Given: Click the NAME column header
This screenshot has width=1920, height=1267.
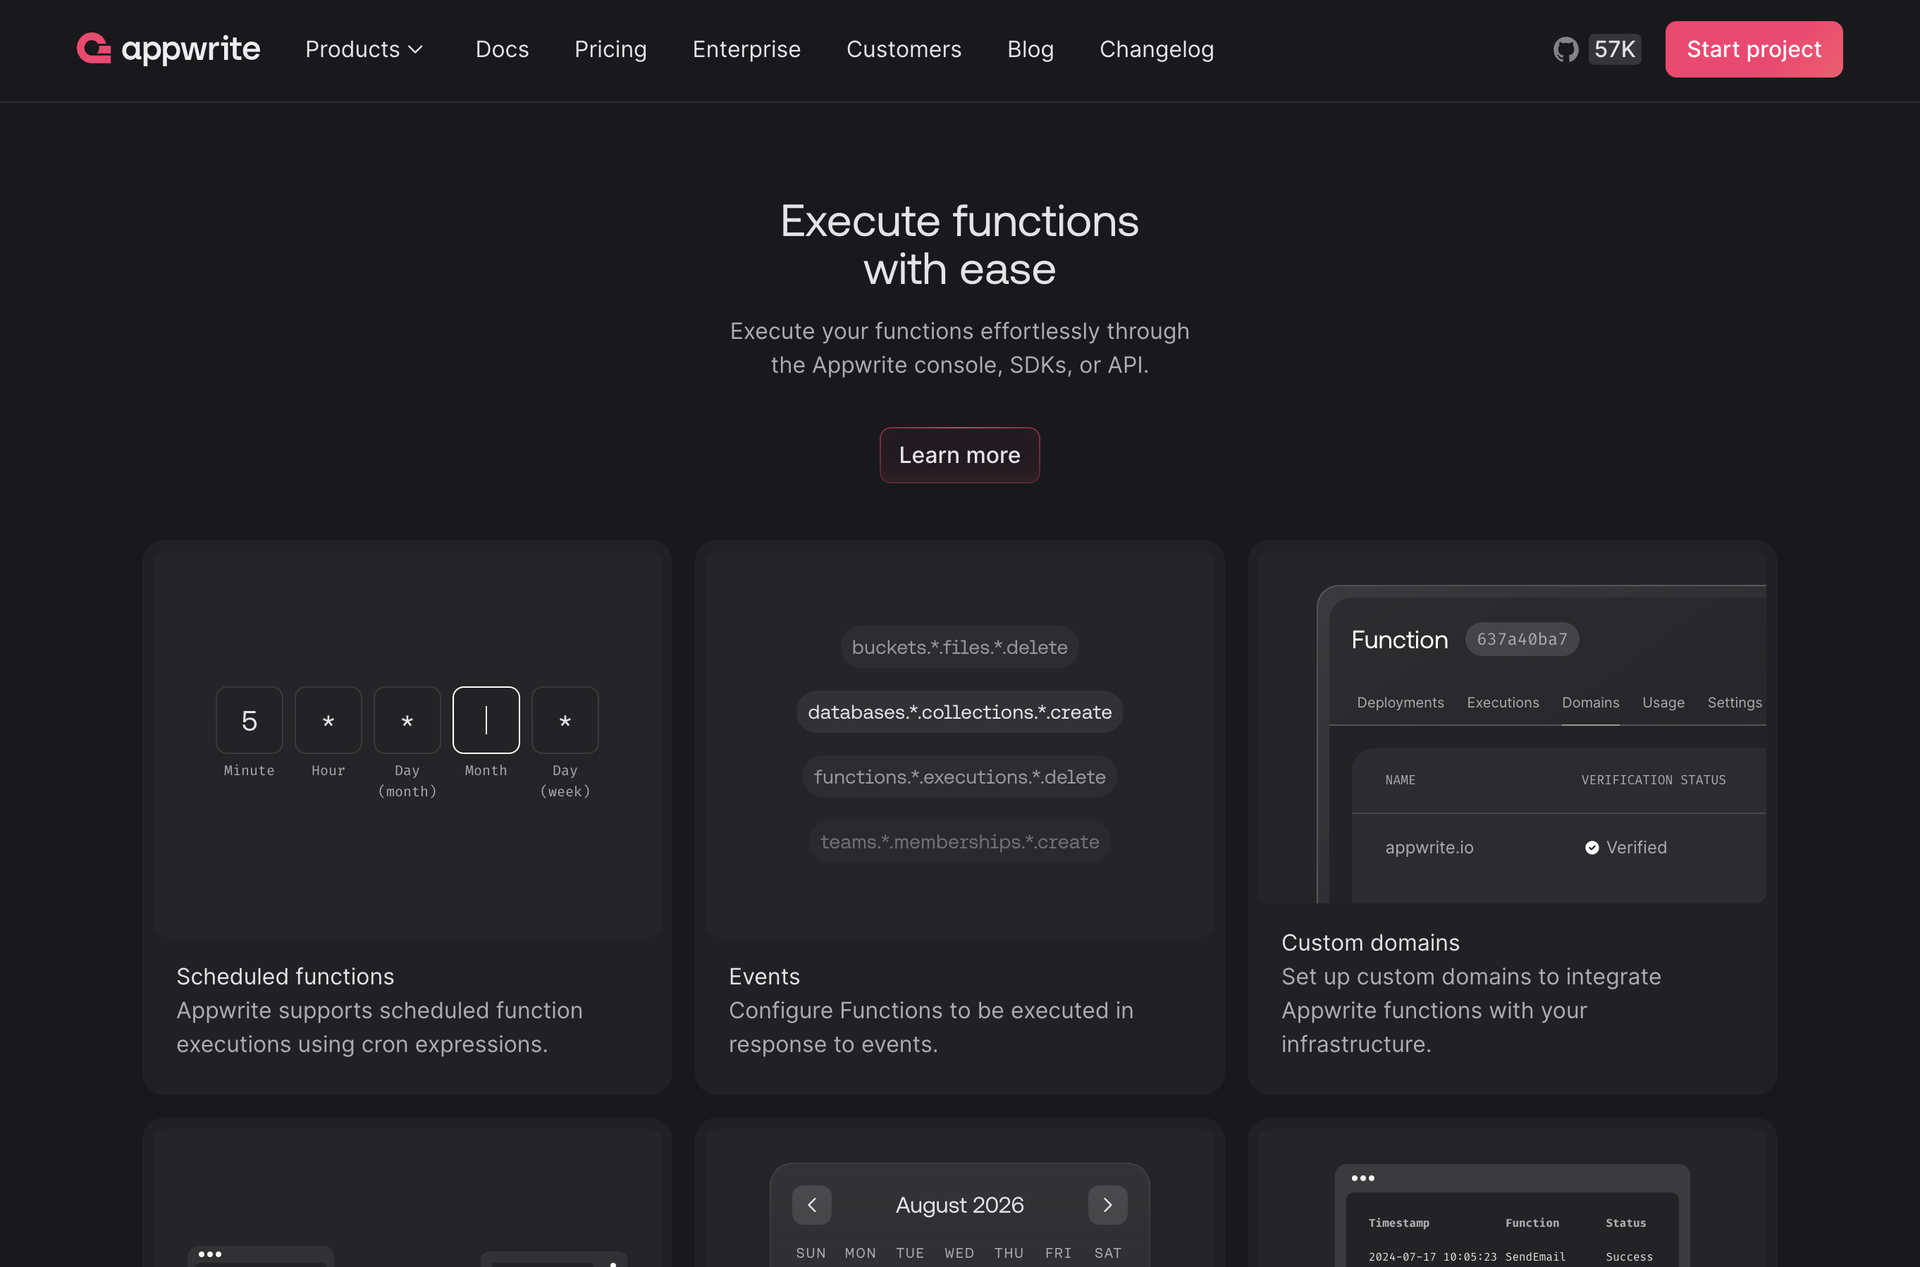Looking at the screenshot, I should [1400, 780].
